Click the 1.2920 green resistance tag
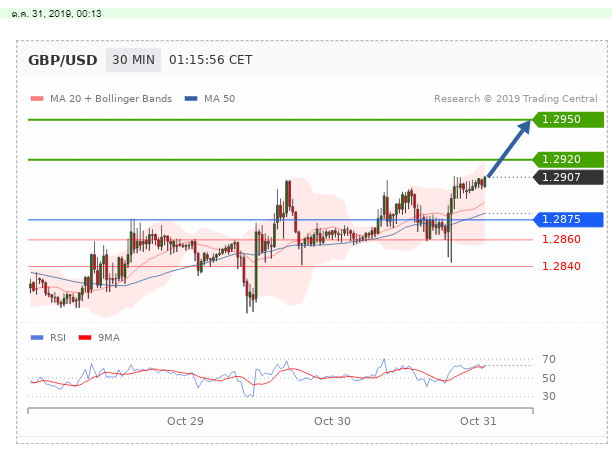Viewport: 612px width, 452px height. (x=568, y=160)
